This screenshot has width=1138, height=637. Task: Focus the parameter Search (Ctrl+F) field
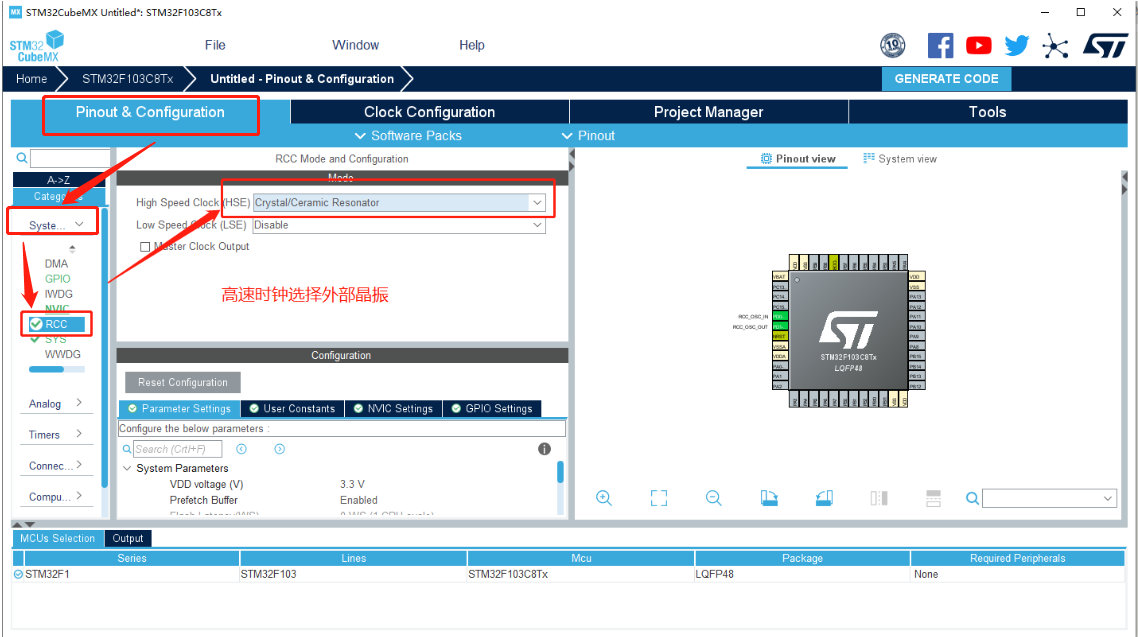pos(178,449)
